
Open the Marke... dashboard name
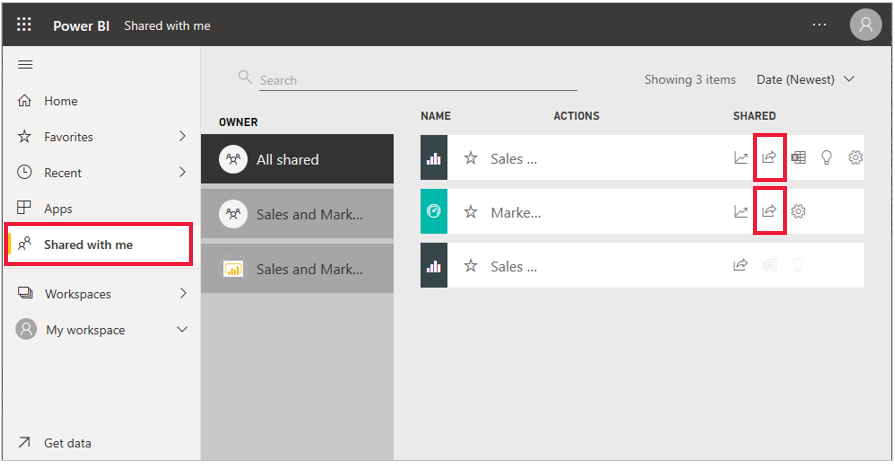(x=515, y=213)
